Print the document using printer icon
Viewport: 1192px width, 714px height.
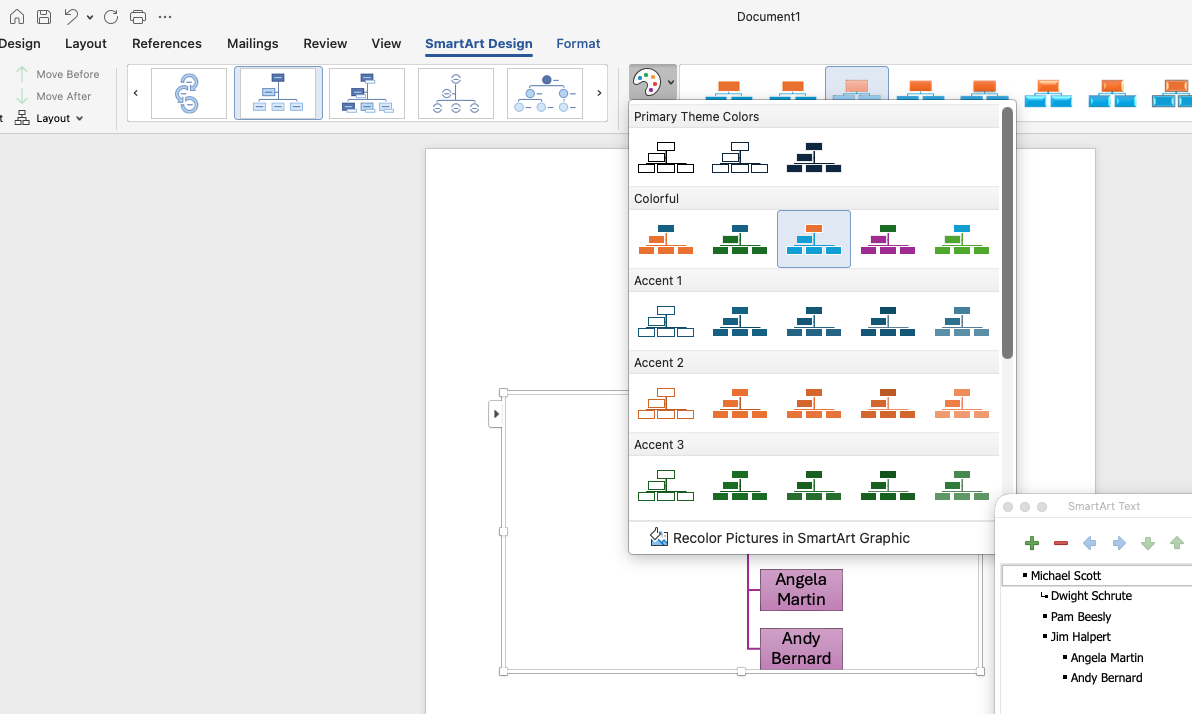pos(138,16)
